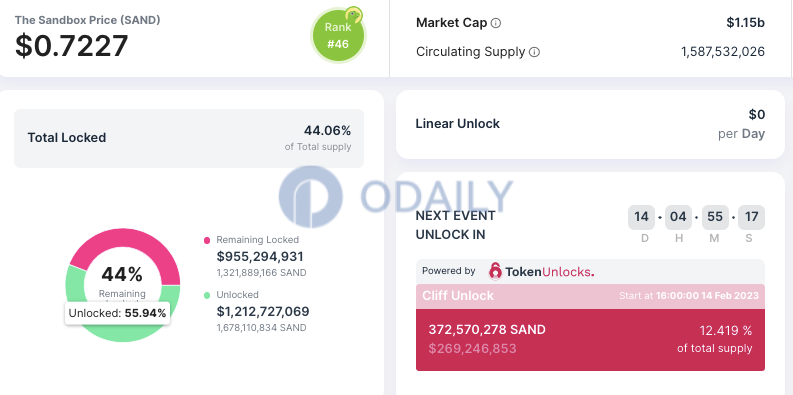Click the TokenUnlocks lock logo icon
Screen dimensions: 793x395
[x=495, y=271]
